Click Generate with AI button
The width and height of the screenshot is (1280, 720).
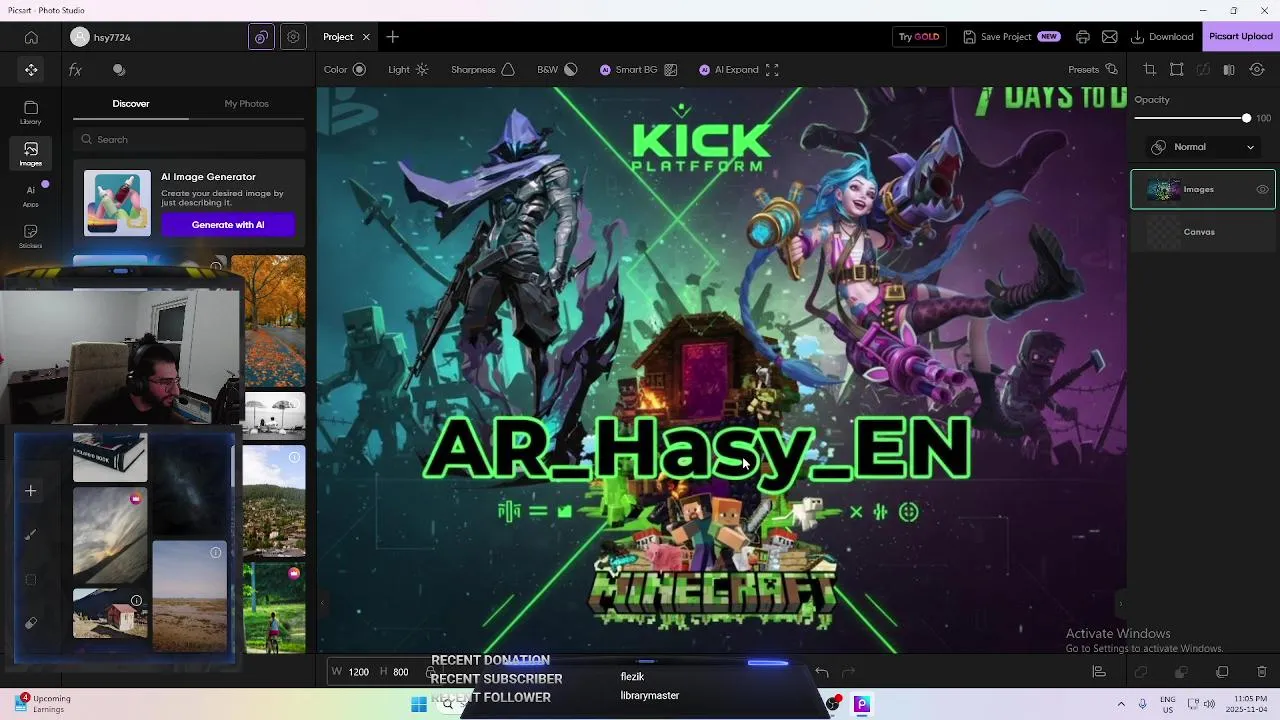click(228, 225)
